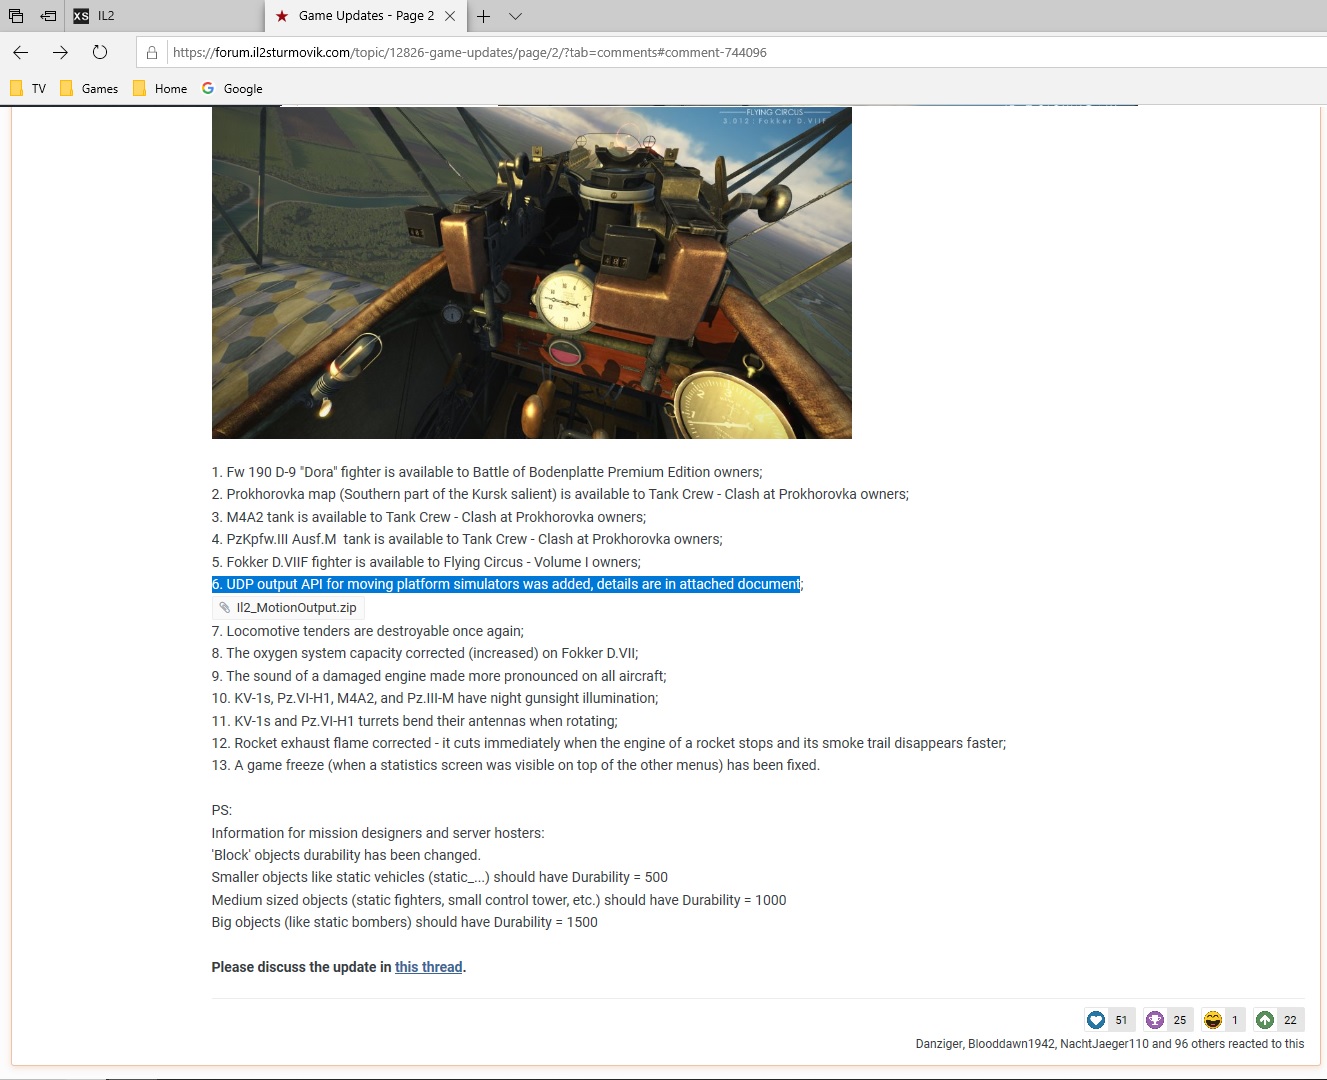Viewport: 1327px width, 1080px height.
Task: Click 'Locomotive tenders are destroyable once again'
Action: [x=368, y=631]
